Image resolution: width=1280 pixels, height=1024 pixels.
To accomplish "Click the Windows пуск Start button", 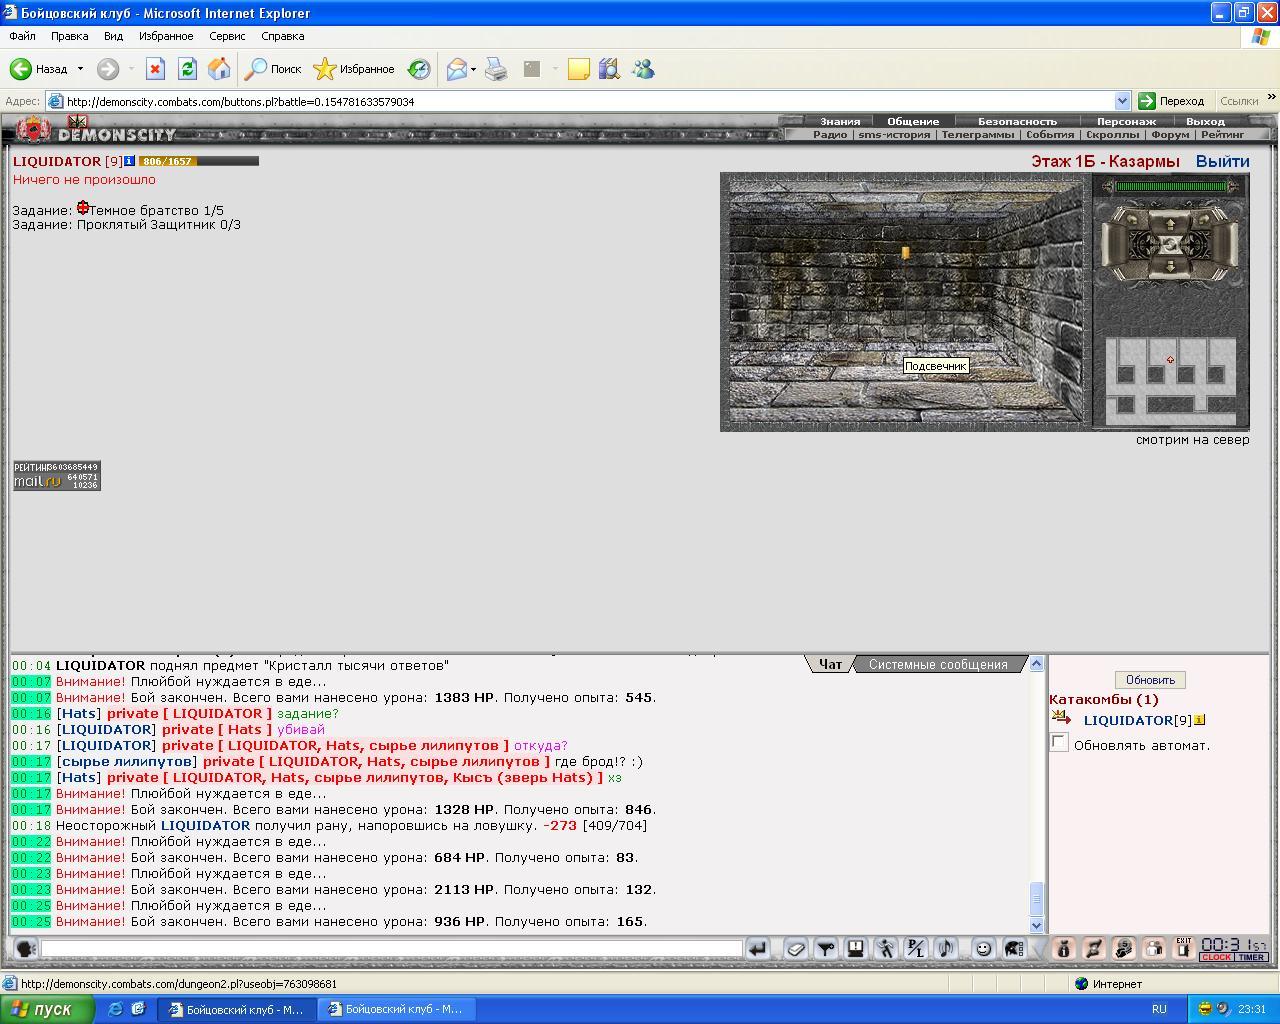I will point(47,1009).
